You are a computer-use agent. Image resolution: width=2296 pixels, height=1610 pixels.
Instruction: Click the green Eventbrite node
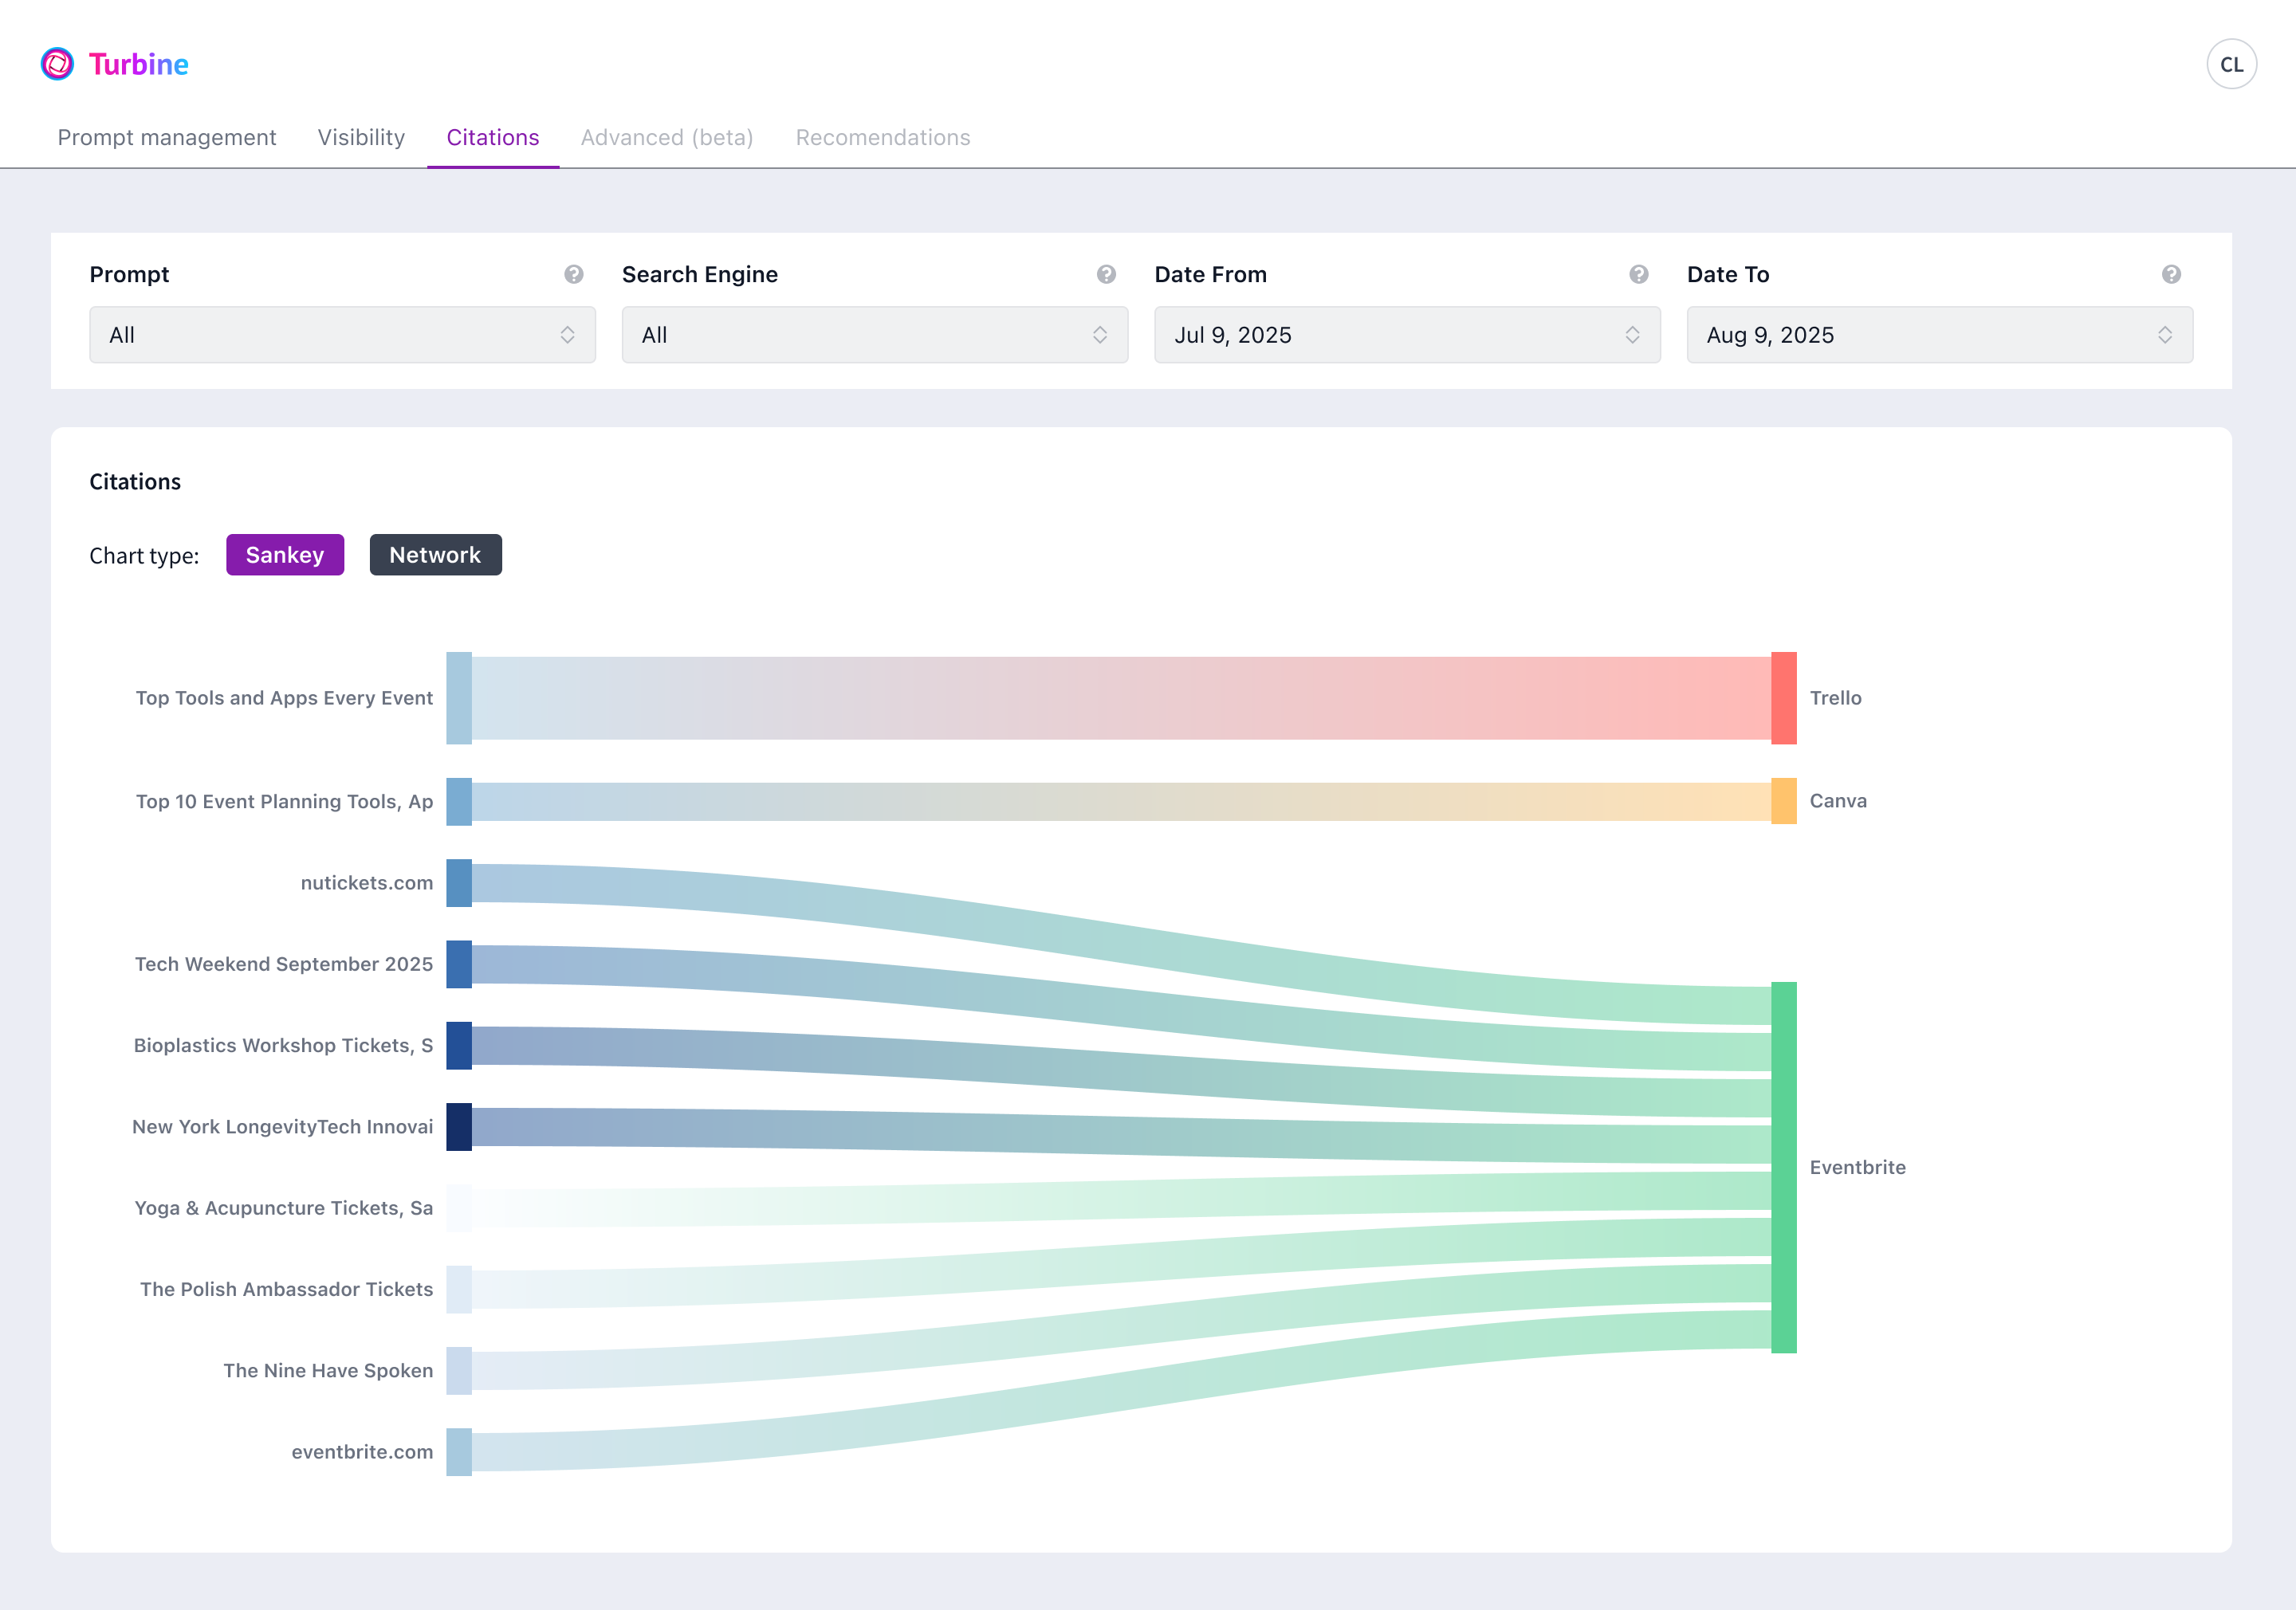coord(1784,1167)
